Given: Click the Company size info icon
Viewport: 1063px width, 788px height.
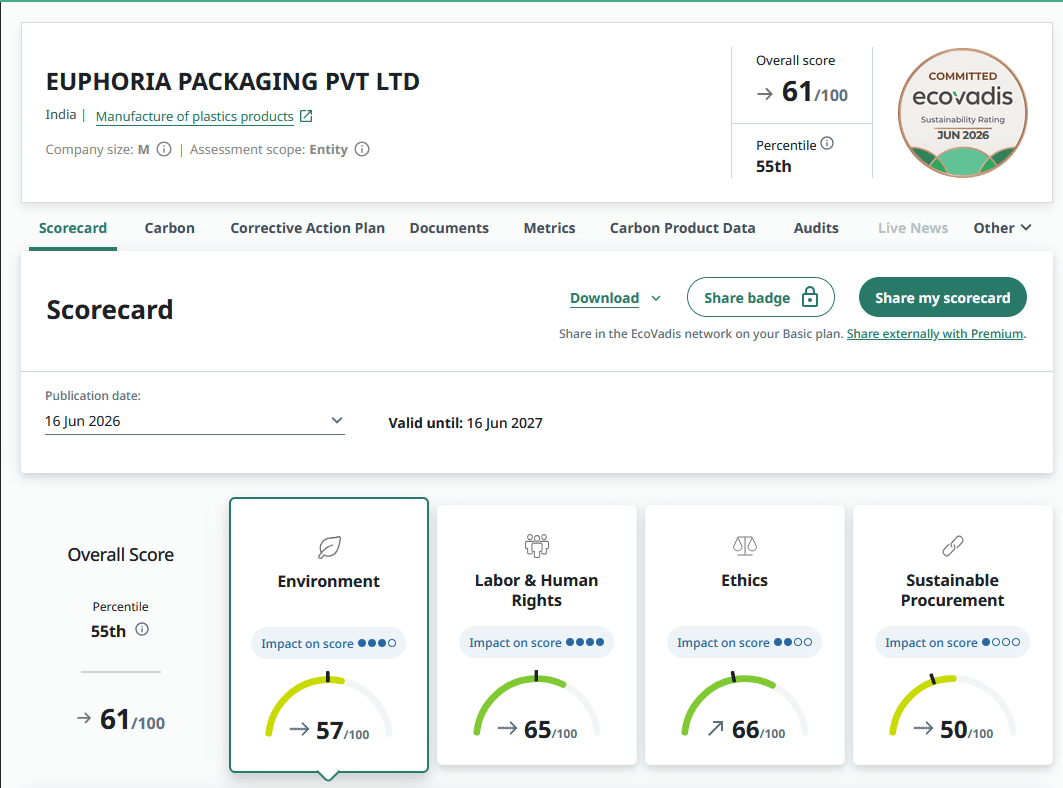Looking at the screenshot, I should click(164, 149).
